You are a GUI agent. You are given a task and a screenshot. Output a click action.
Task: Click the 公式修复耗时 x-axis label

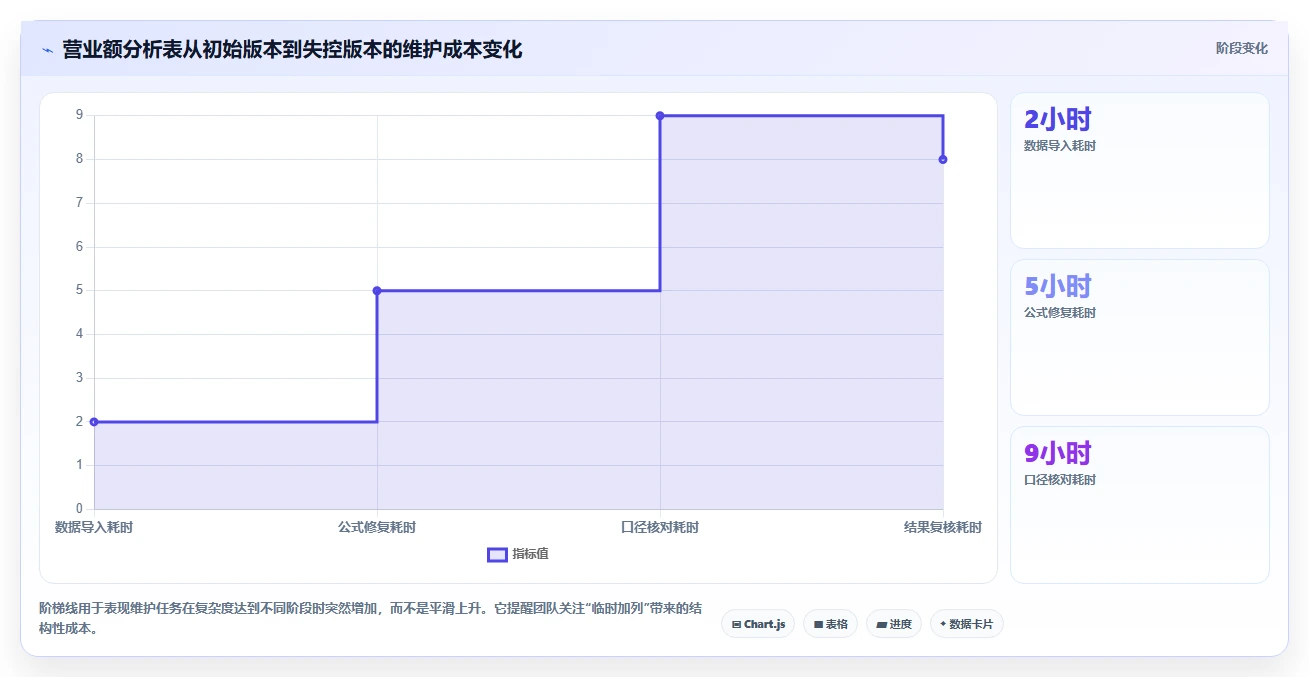tap(377, 527)
